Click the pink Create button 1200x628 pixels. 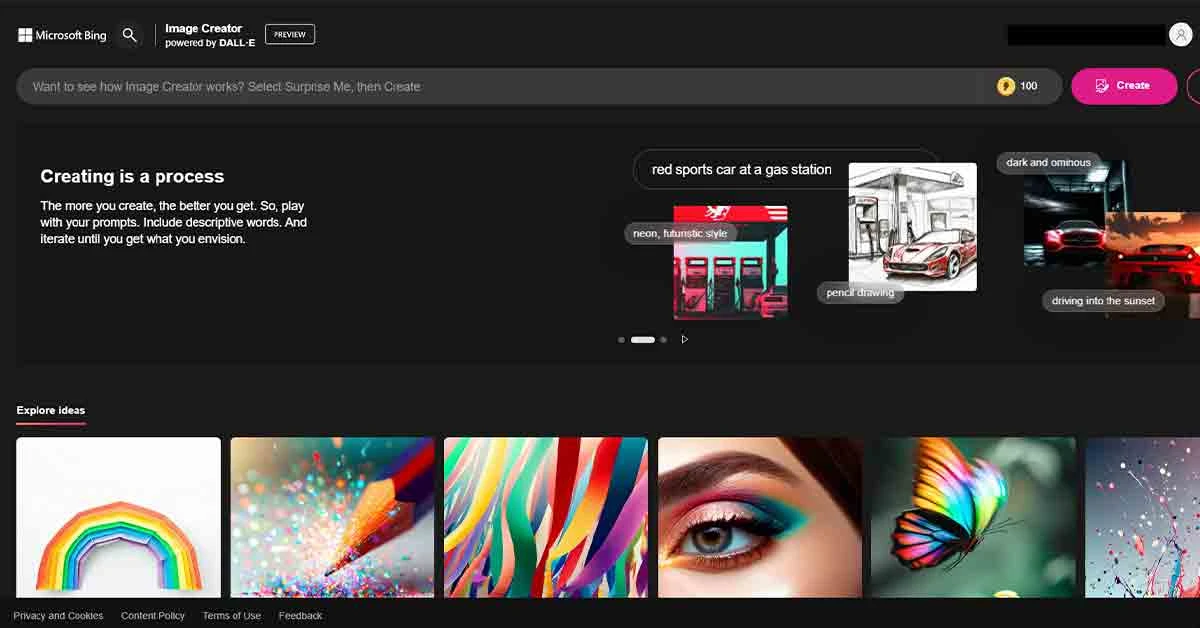(x=1124, y=86)
